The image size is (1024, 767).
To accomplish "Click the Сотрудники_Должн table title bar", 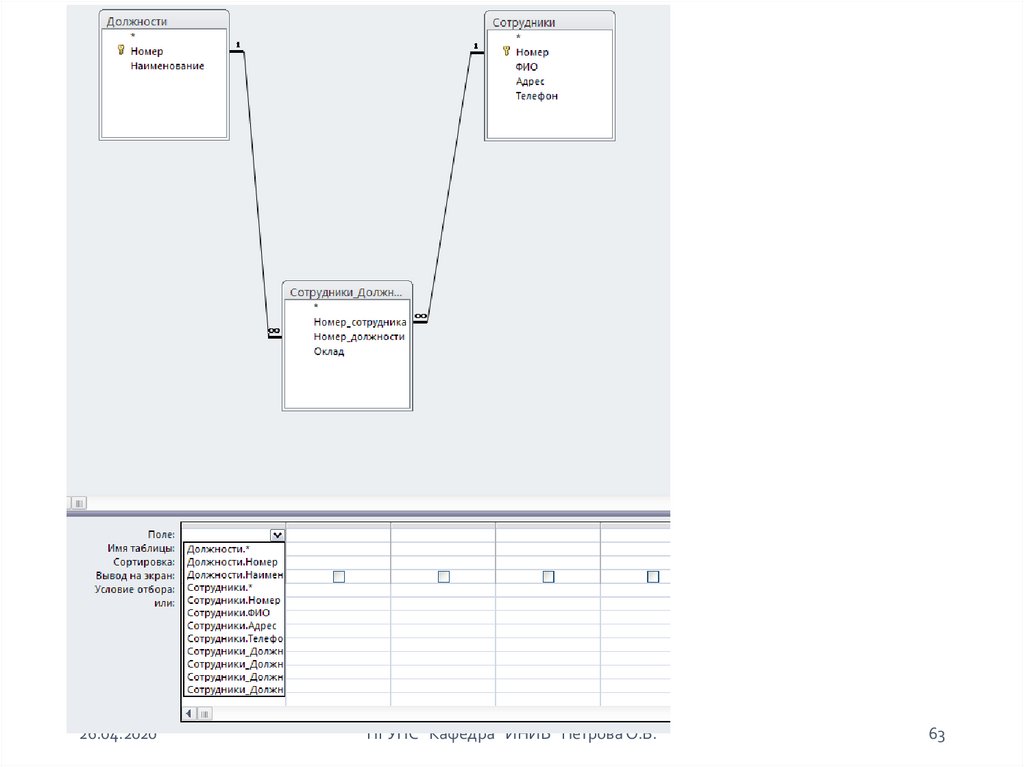I will tap(346, 292).
